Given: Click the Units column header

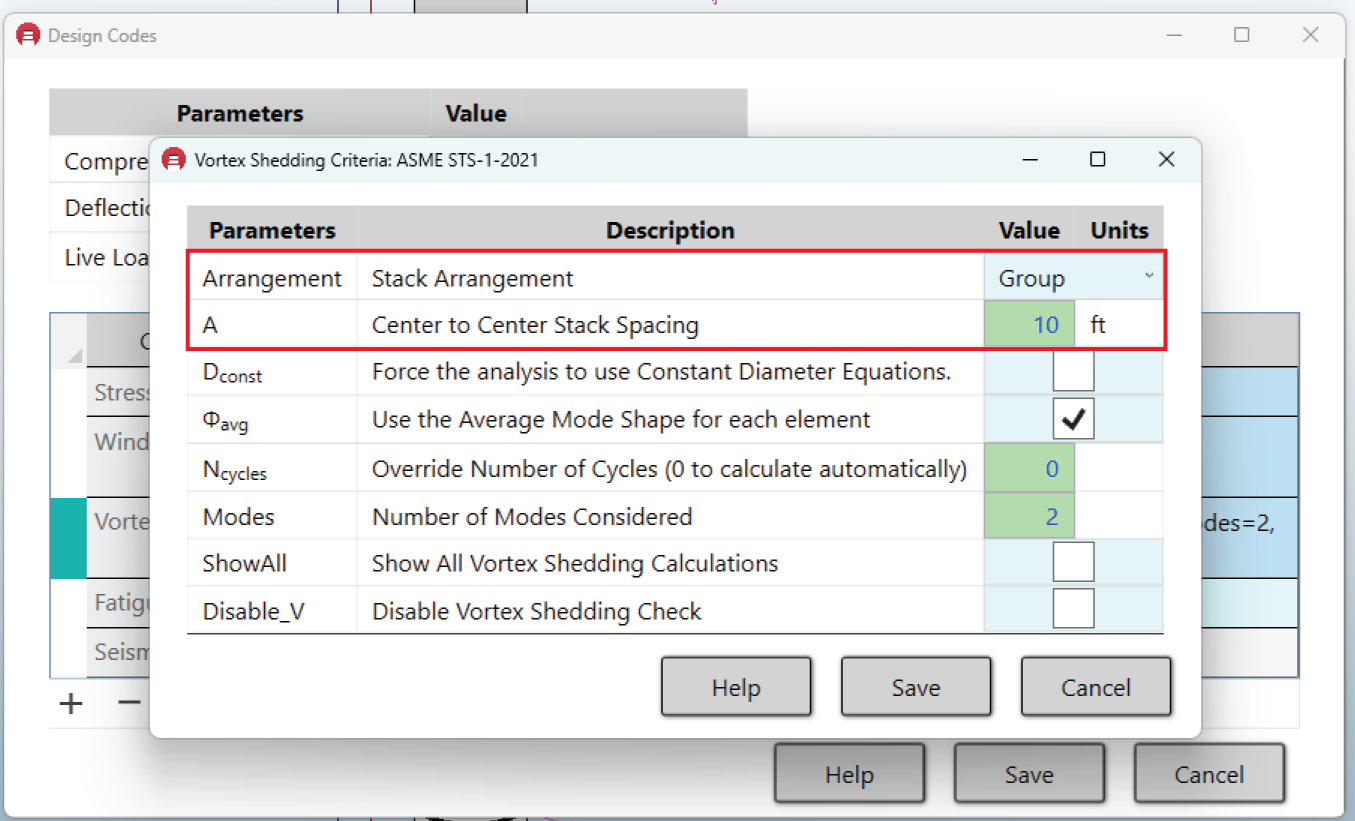Looking at the screenshot, I should tap(1119, 230).
